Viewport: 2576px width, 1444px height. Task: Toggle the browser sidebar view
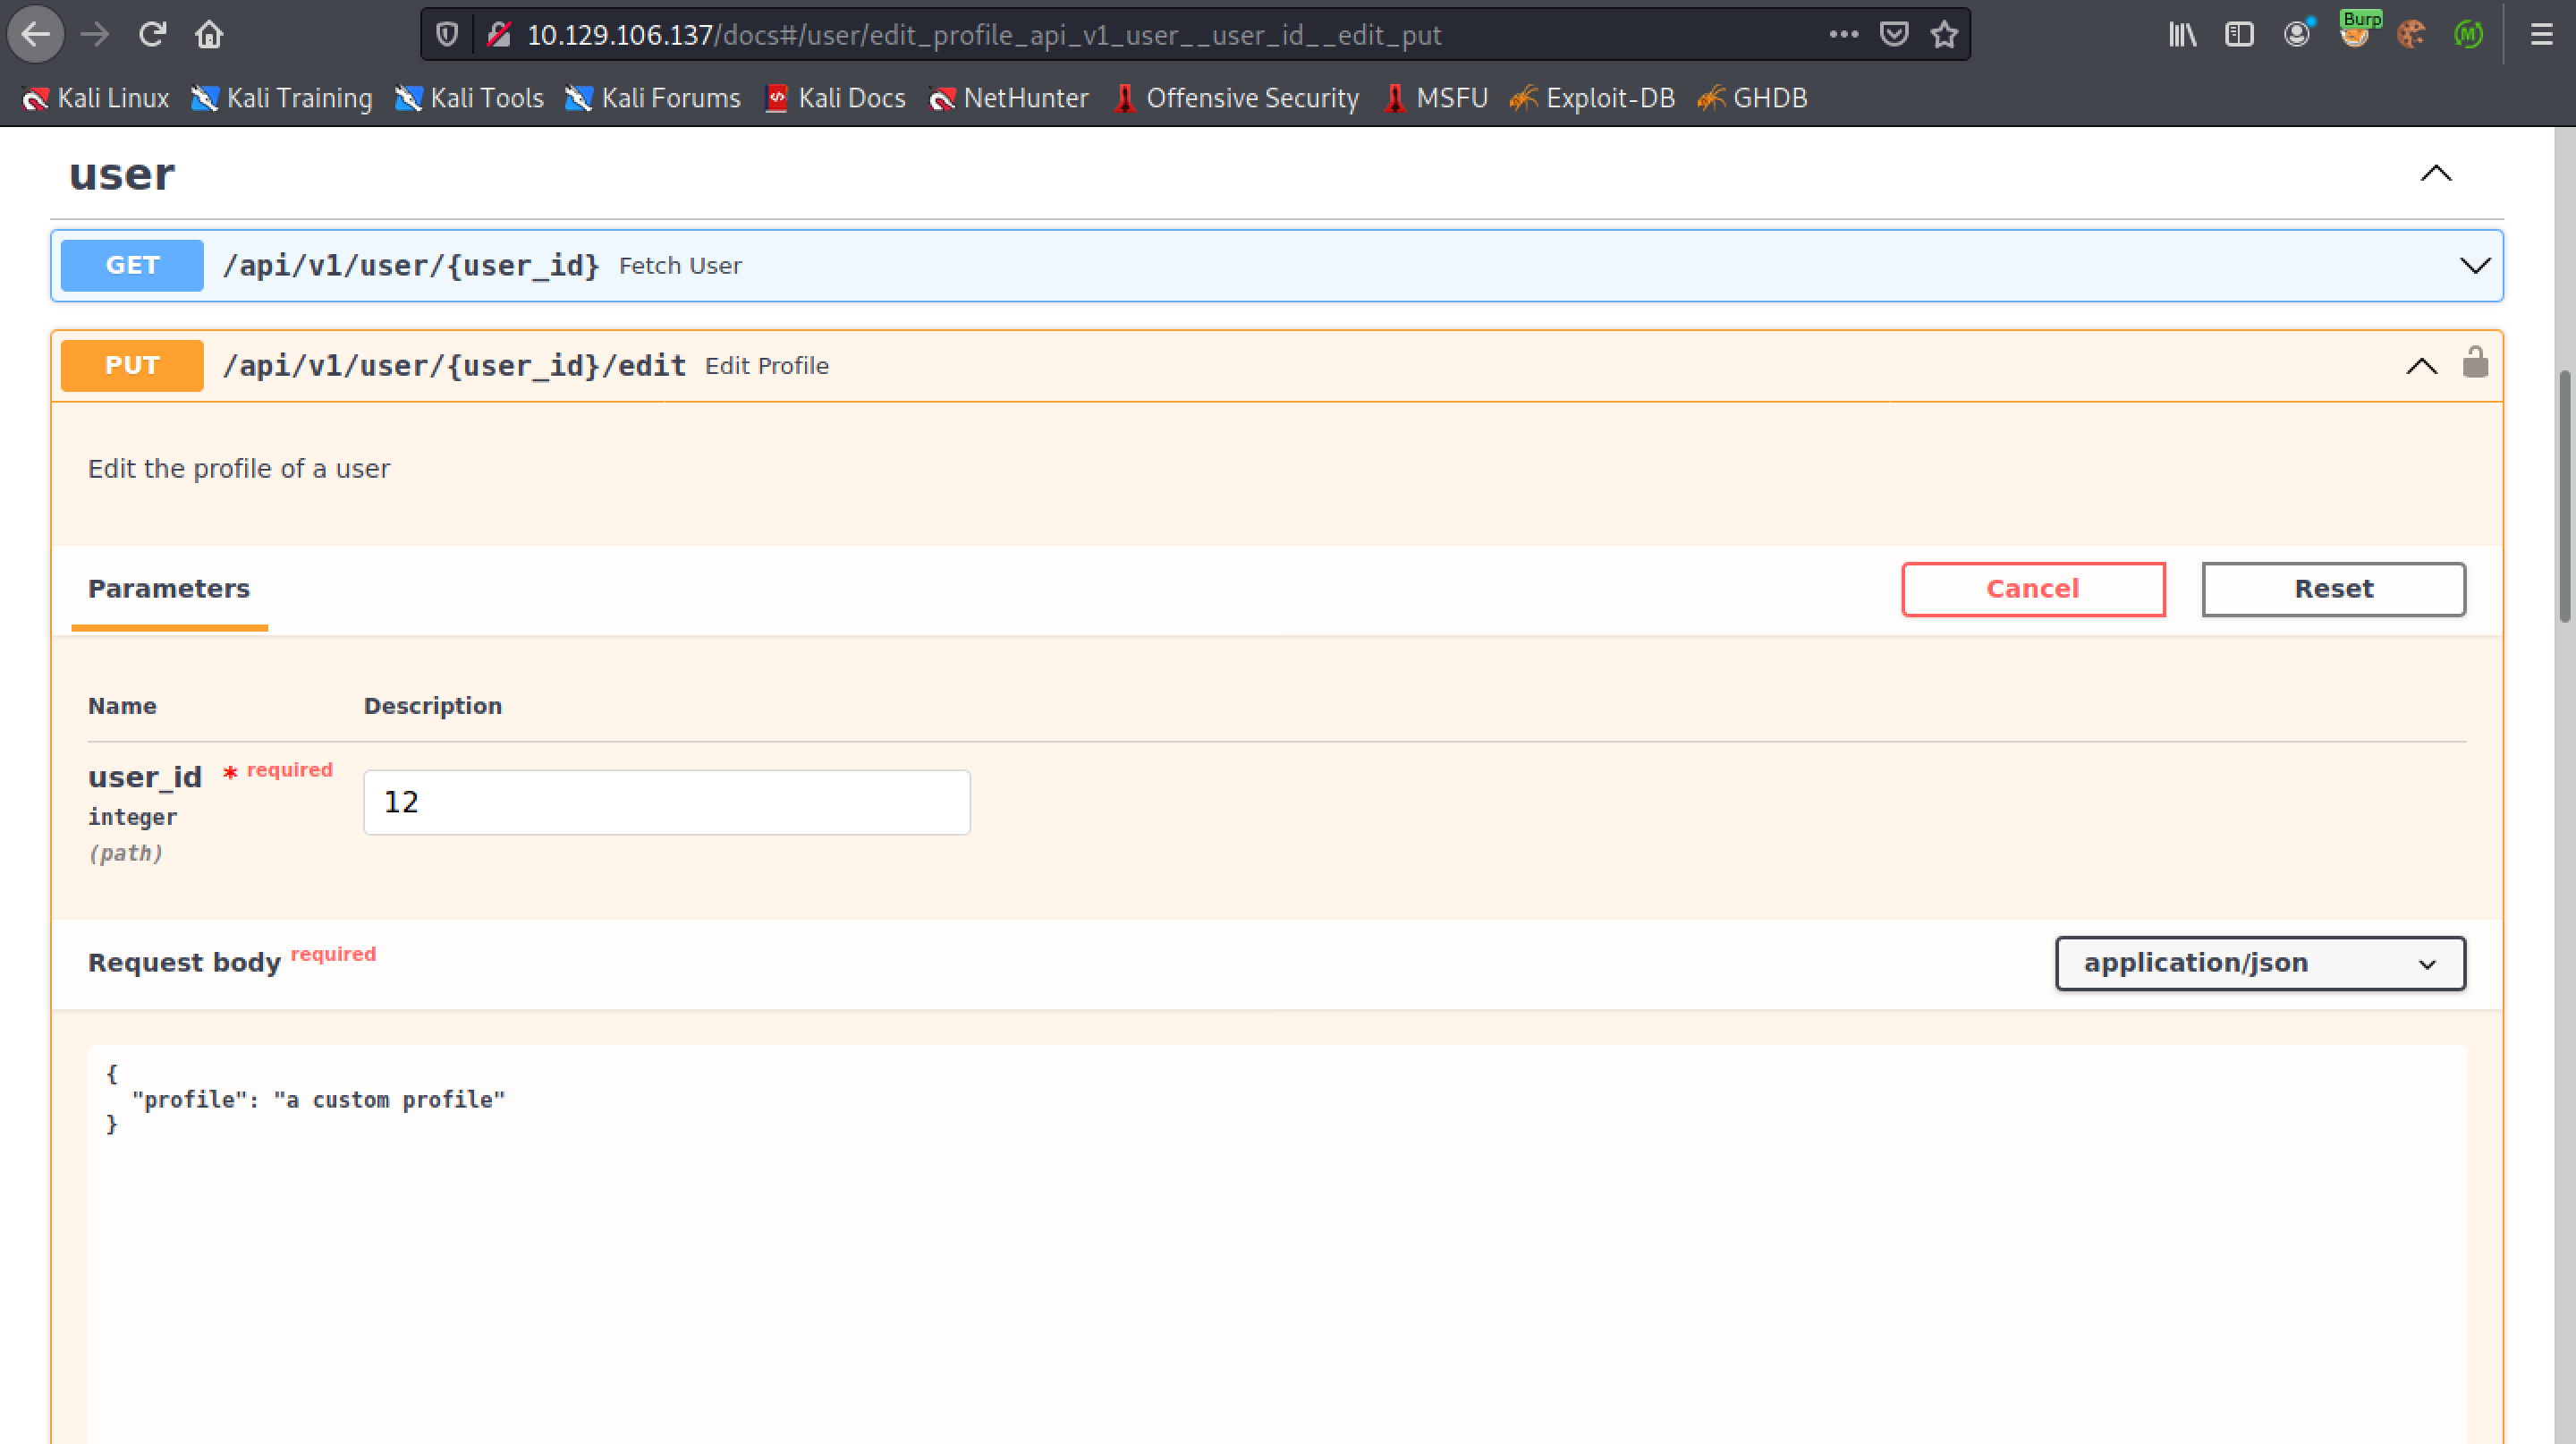[x=2239, y=35]
